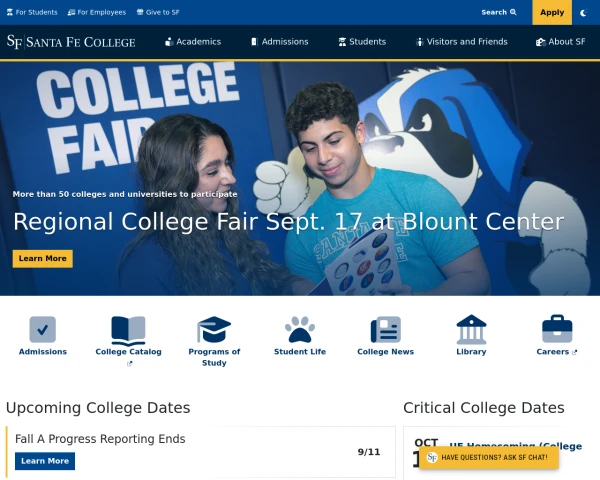Open Student Life paw print icon
This screenshot has width=600, height=480.
click(300, 330)
